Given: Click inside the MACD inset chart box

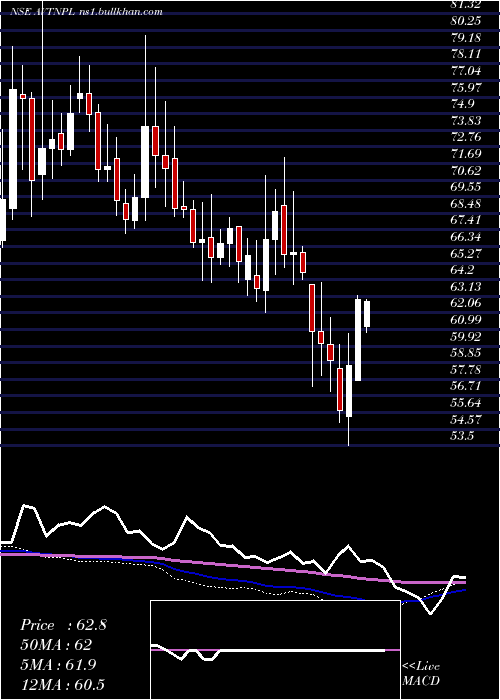Looking at the screenshot, I should (x=275, y=650).
